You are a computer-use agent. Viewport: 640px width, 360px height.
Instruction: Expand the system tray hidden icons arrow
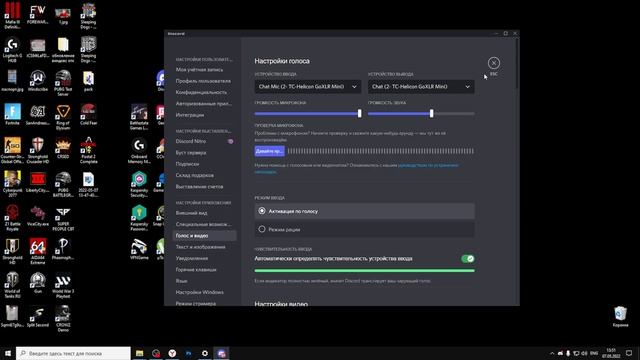tap(552, 353)
